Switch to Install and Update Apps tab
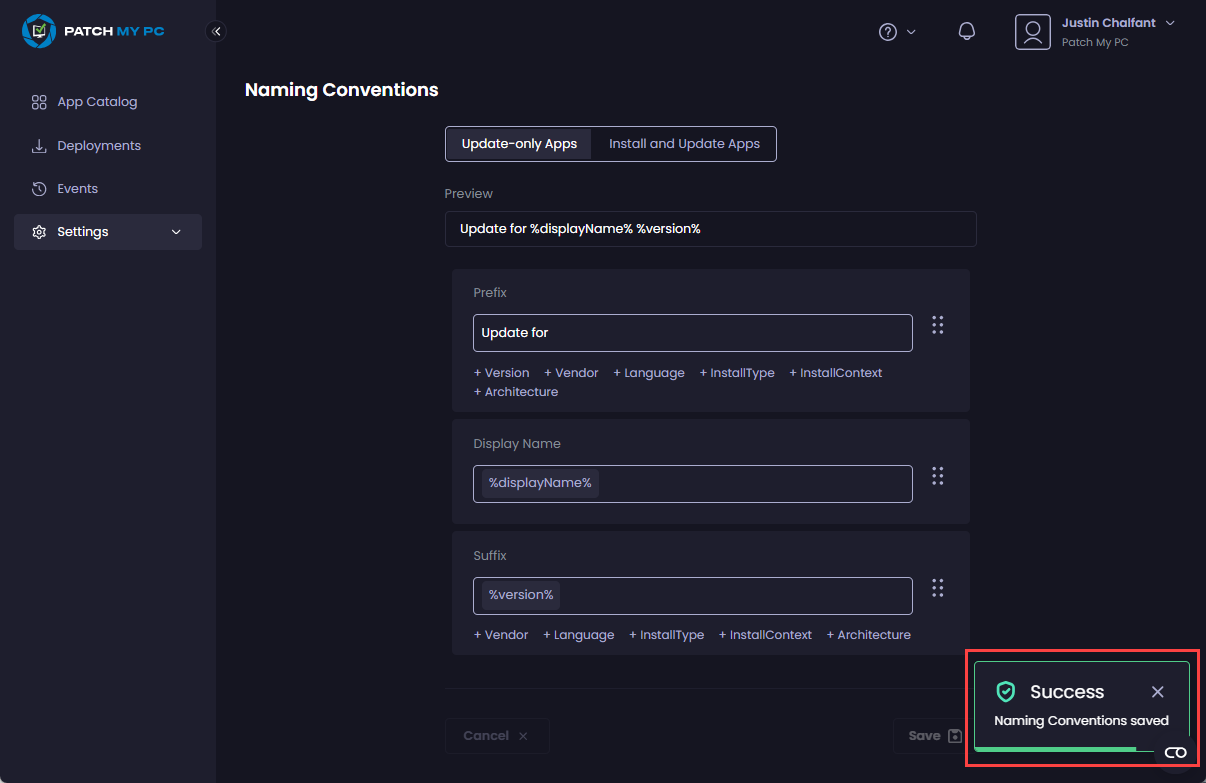 684,143
